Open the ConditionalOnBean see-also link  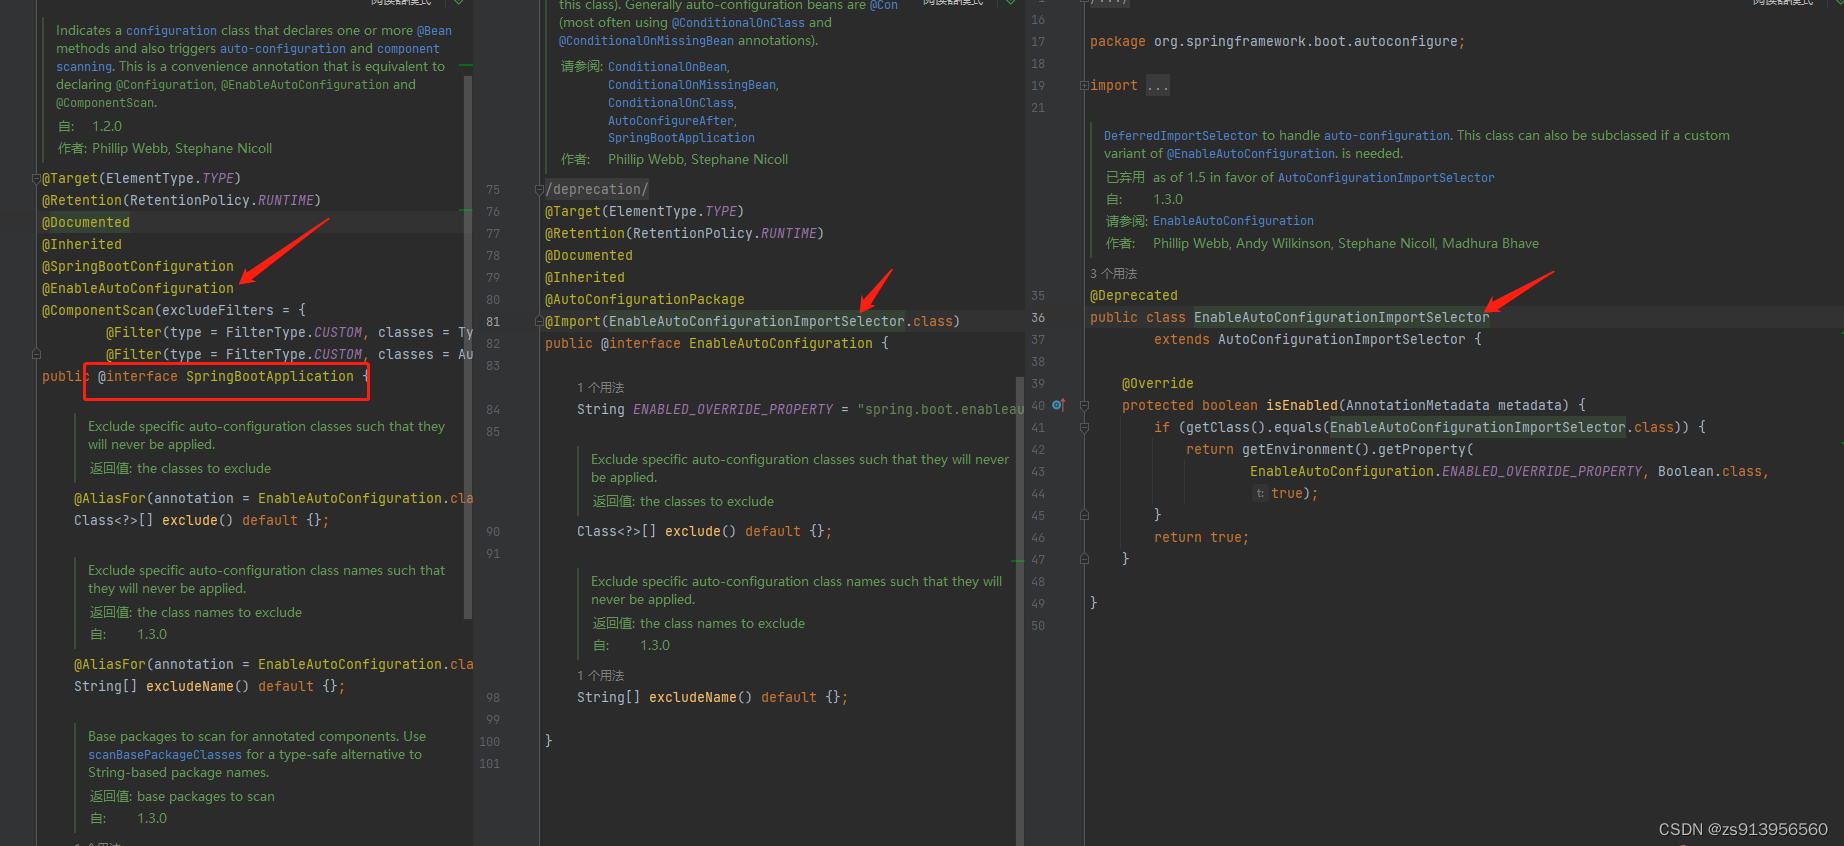tap(668, 67)
